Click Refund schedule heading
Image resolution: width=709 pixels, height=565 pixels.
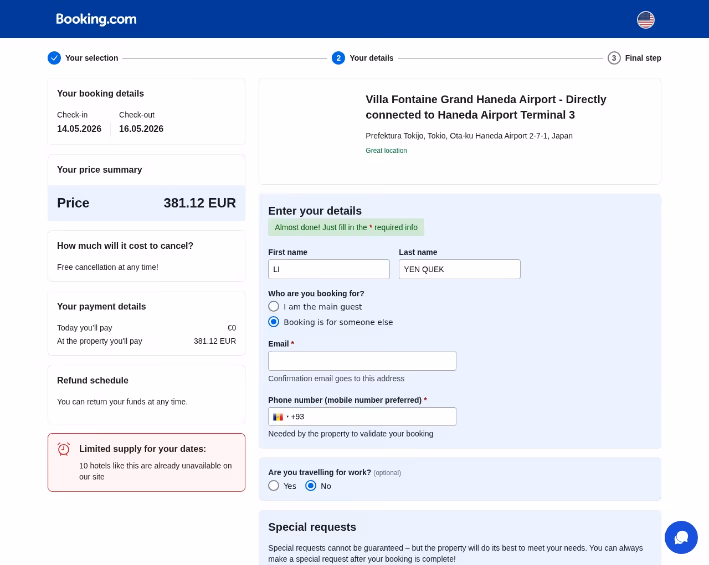pyautogui.click(x=93, y=381)
